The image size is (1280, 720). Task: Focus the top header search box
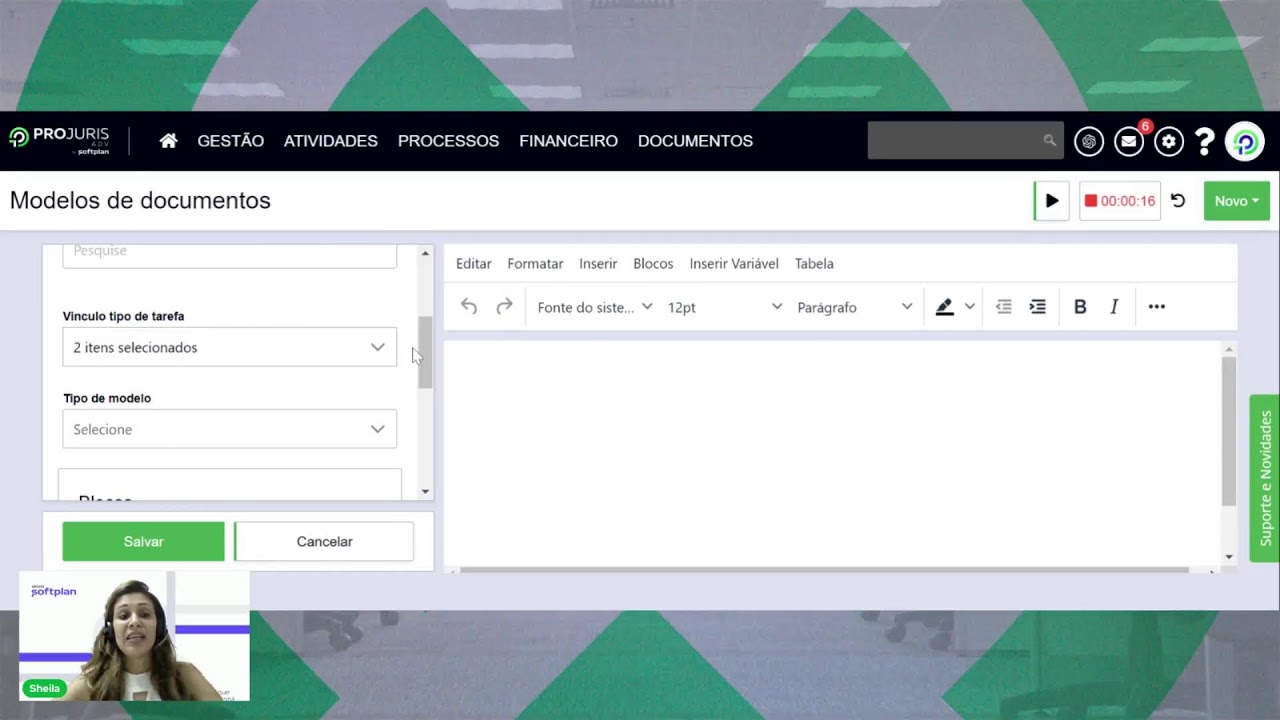[964, 141]
